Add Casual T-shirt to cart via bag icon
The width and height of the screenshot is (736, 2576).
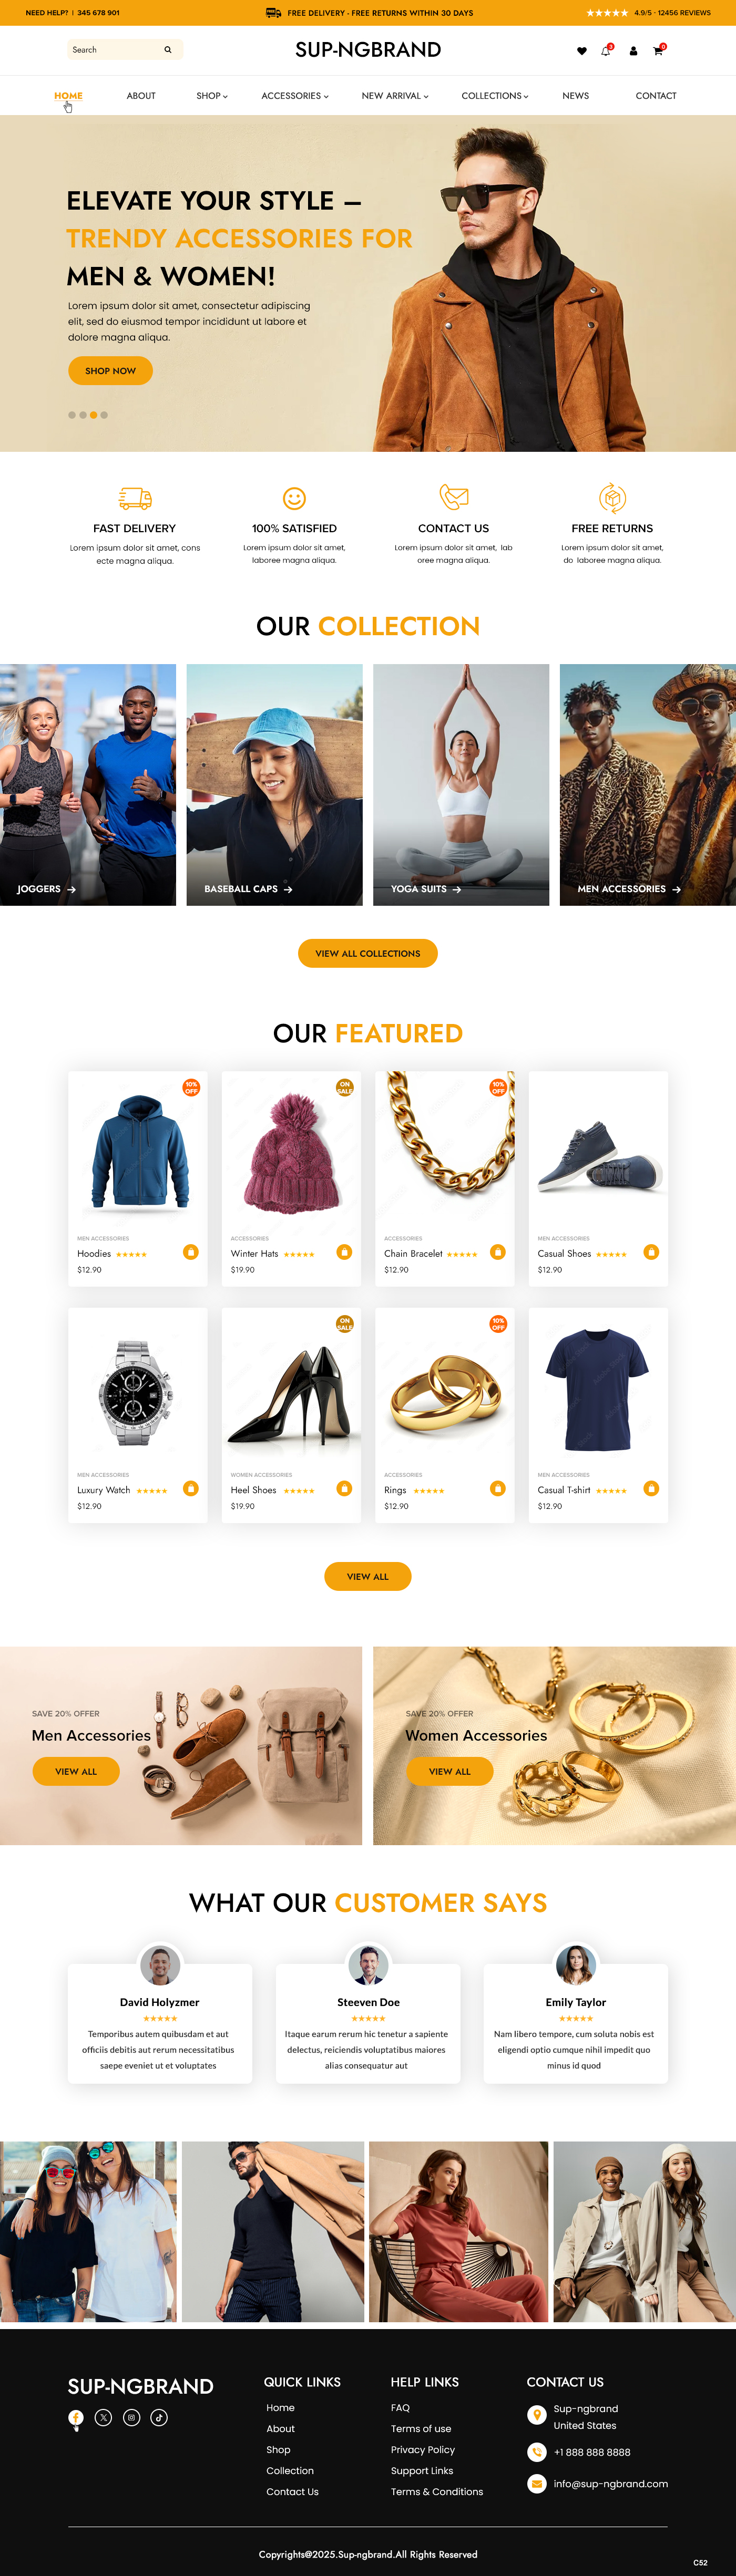tap(651, 1488)
